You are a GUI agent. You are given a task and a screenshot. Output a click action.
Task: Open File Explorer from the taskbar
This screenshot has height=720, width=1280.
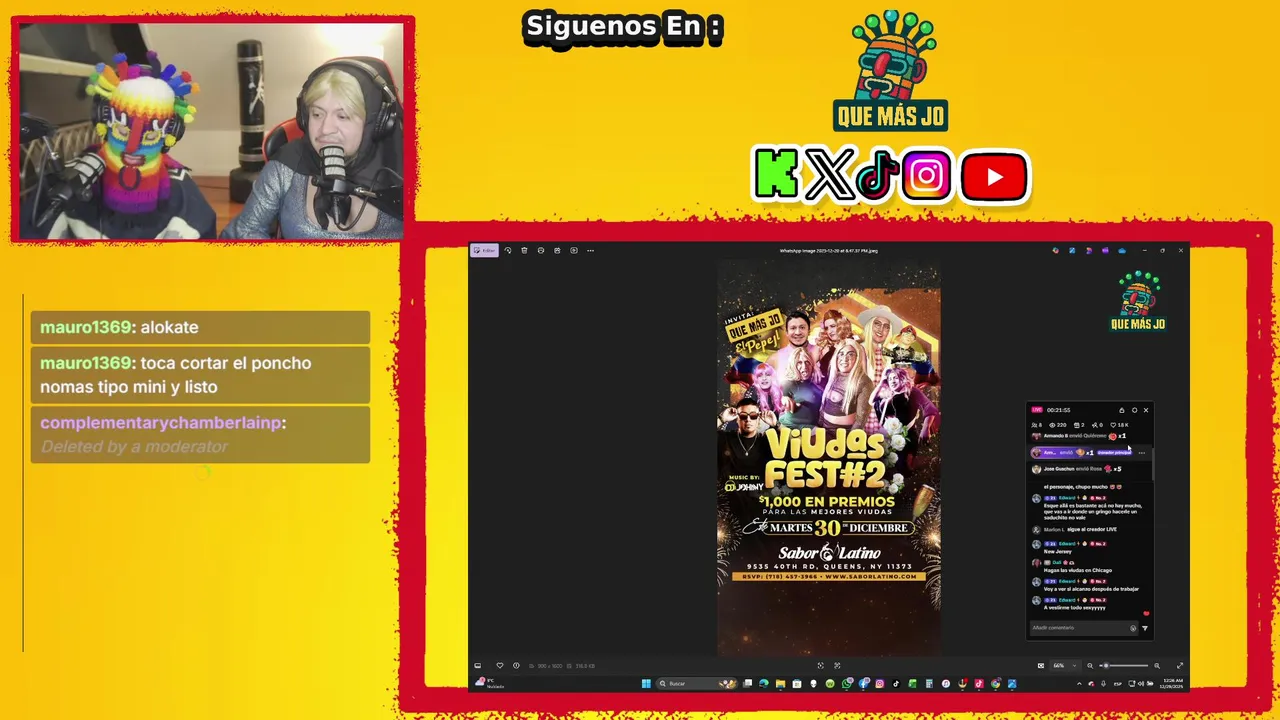pyautogui.click(x=781, y=684)
